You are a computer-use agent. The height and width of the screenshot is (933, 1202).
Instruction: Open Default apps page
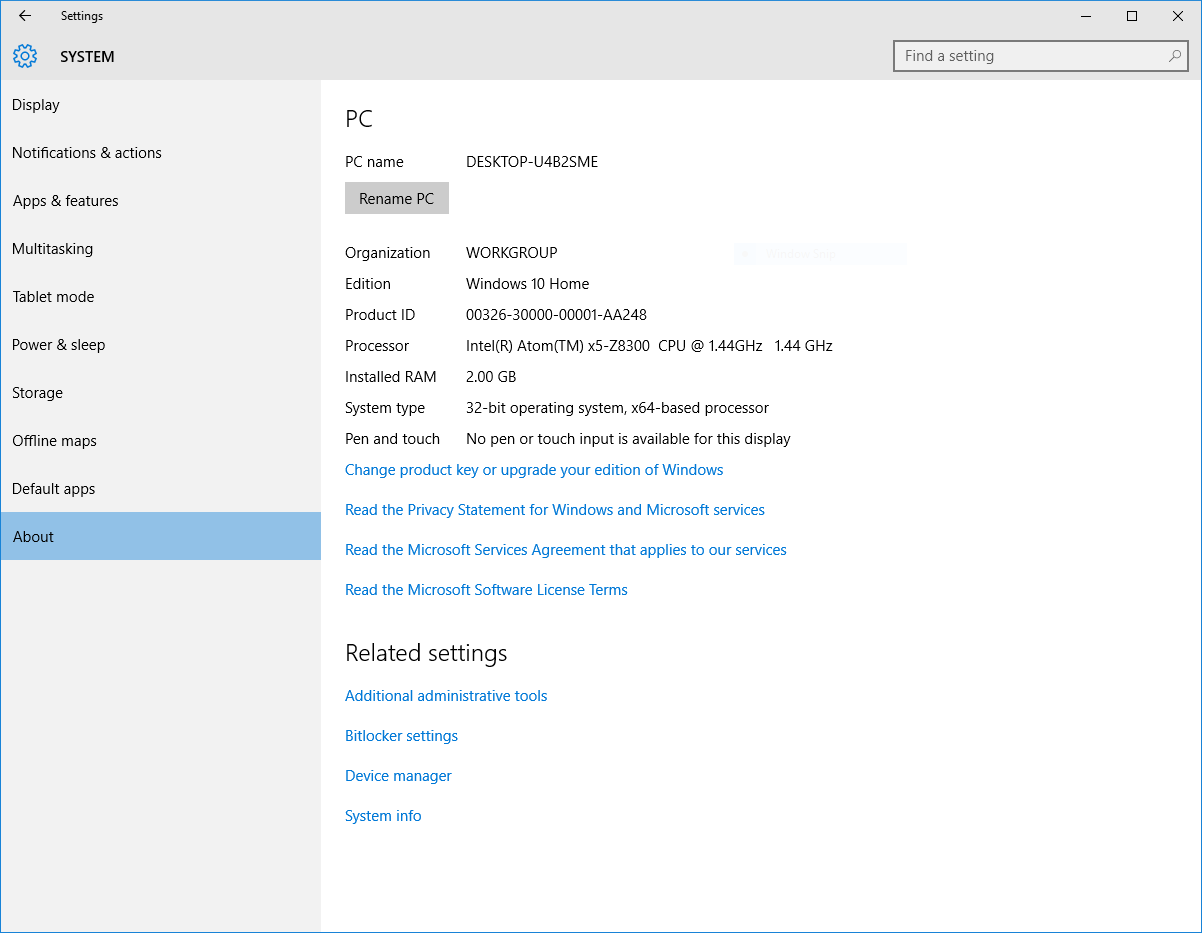point(160,489)
